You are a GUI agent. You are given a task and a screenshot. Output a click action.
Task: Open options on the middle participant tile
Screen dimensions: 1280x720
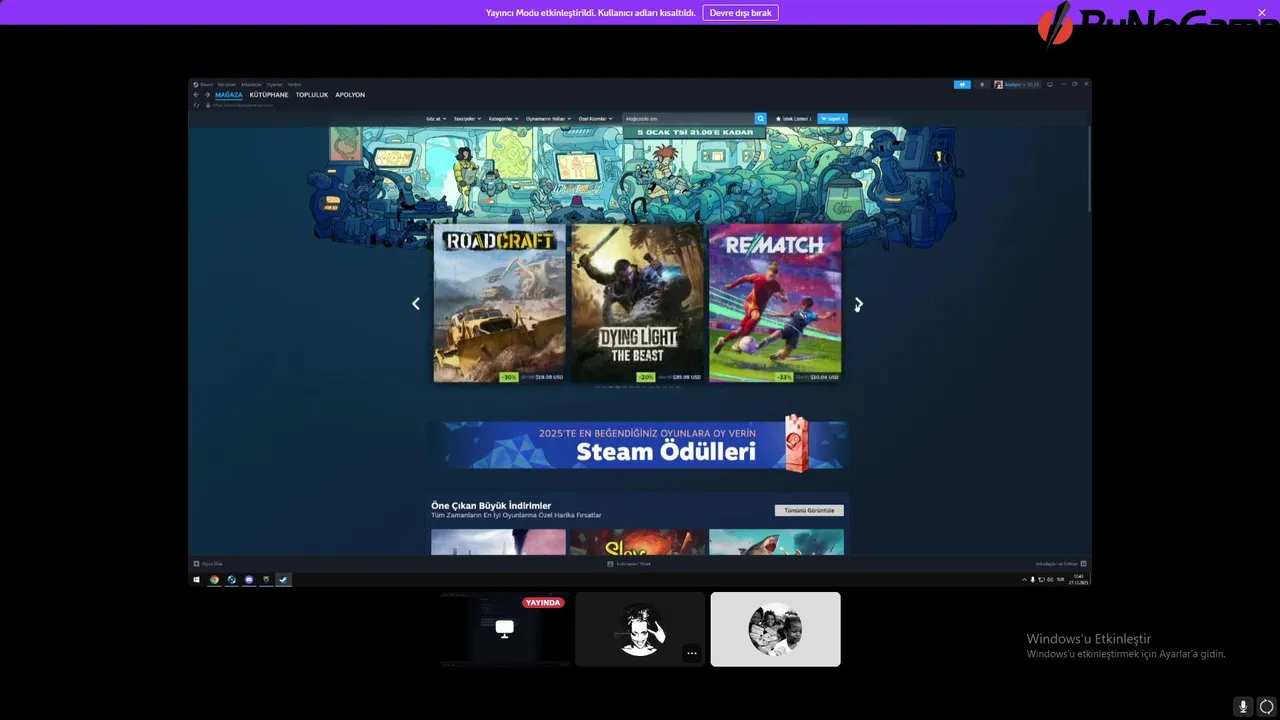[x=691, y=653]
